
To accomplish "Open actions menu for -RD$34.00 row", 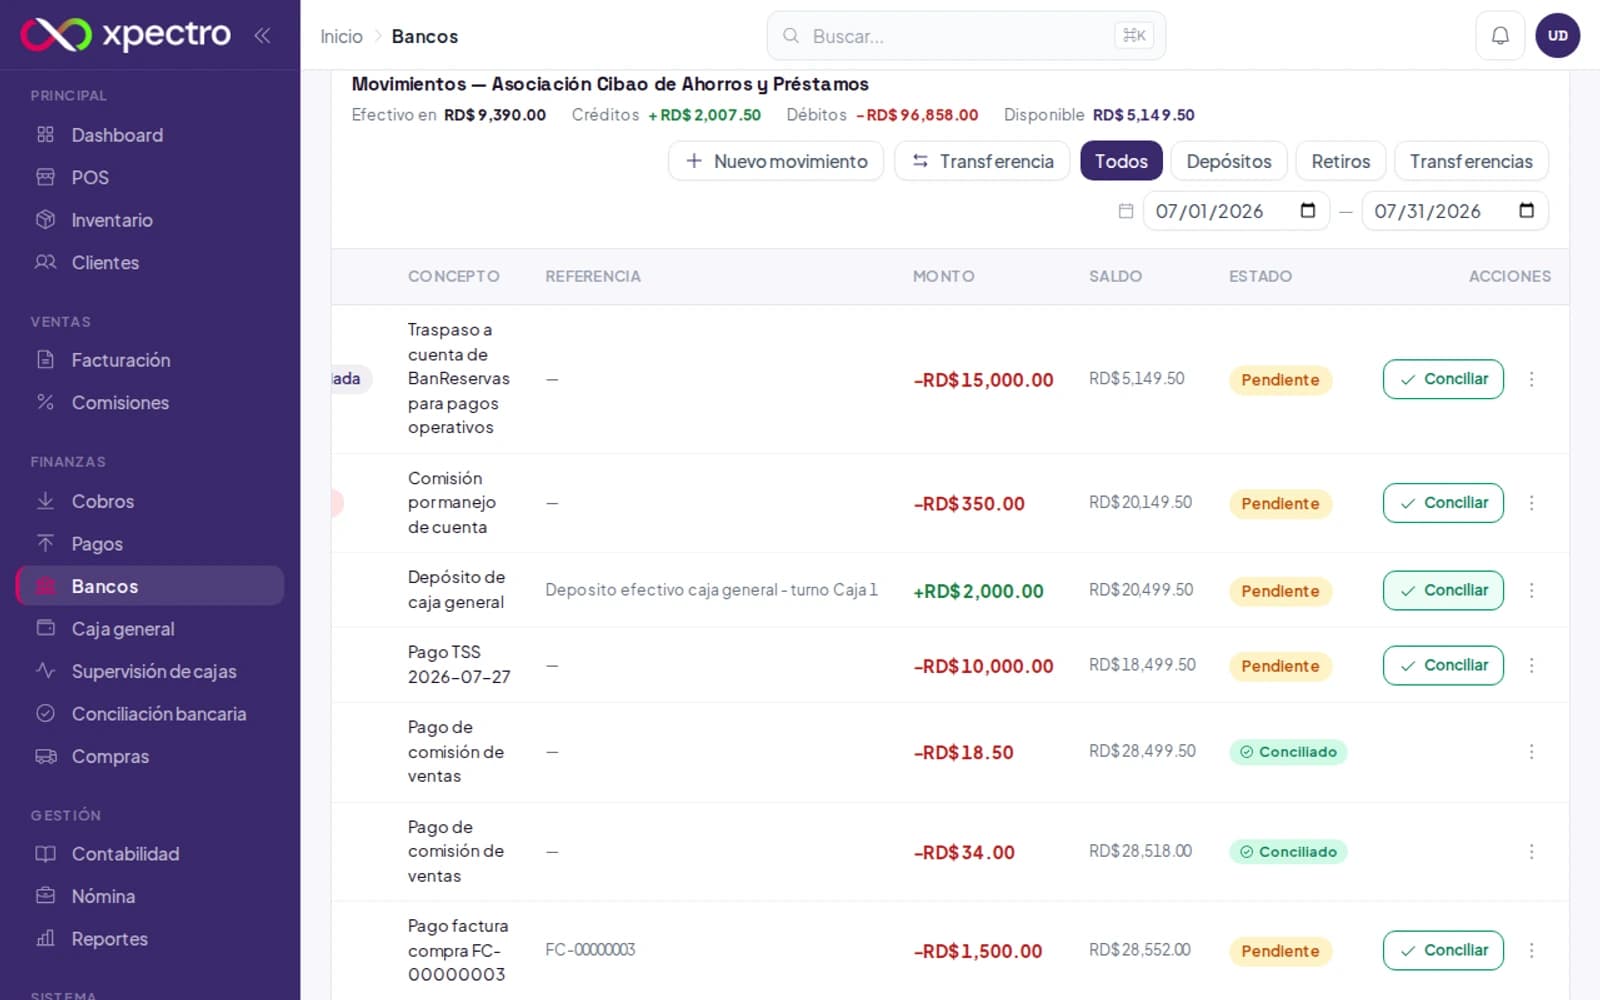I will 1531,852.
